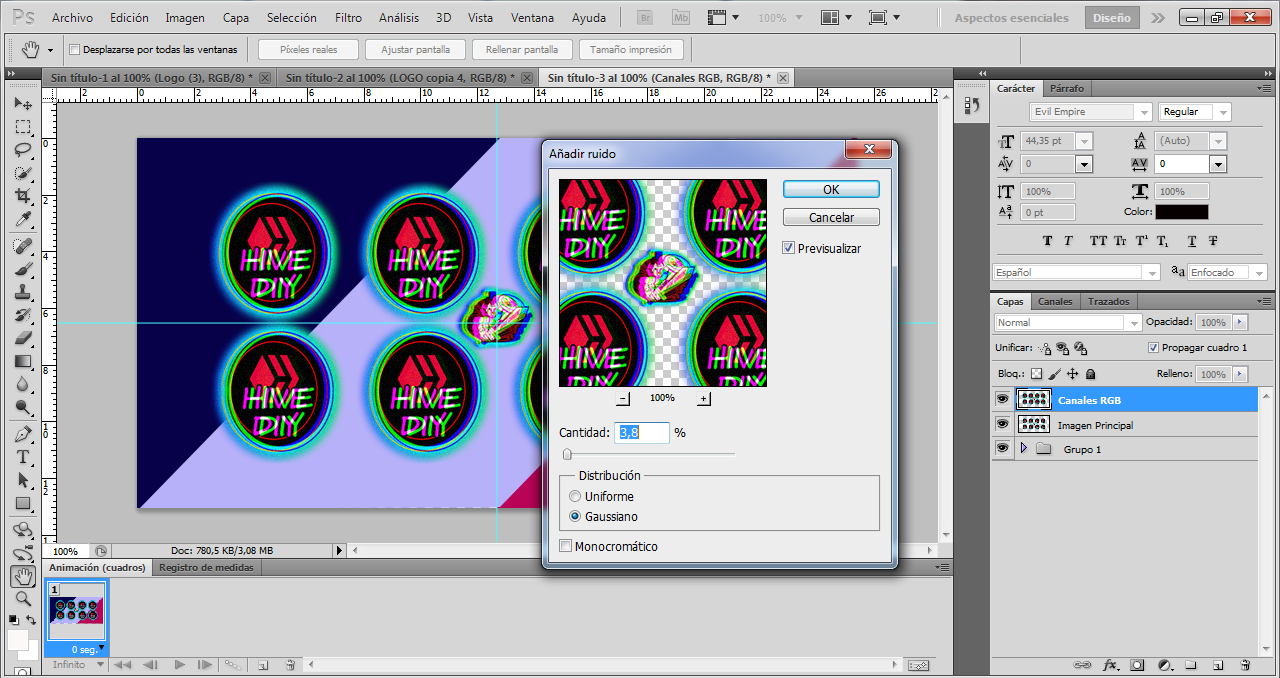1280x678 pixels.
Task: Hide the Imagen Principal layer
Action: pyautogui.click(x=1003, y=424)
